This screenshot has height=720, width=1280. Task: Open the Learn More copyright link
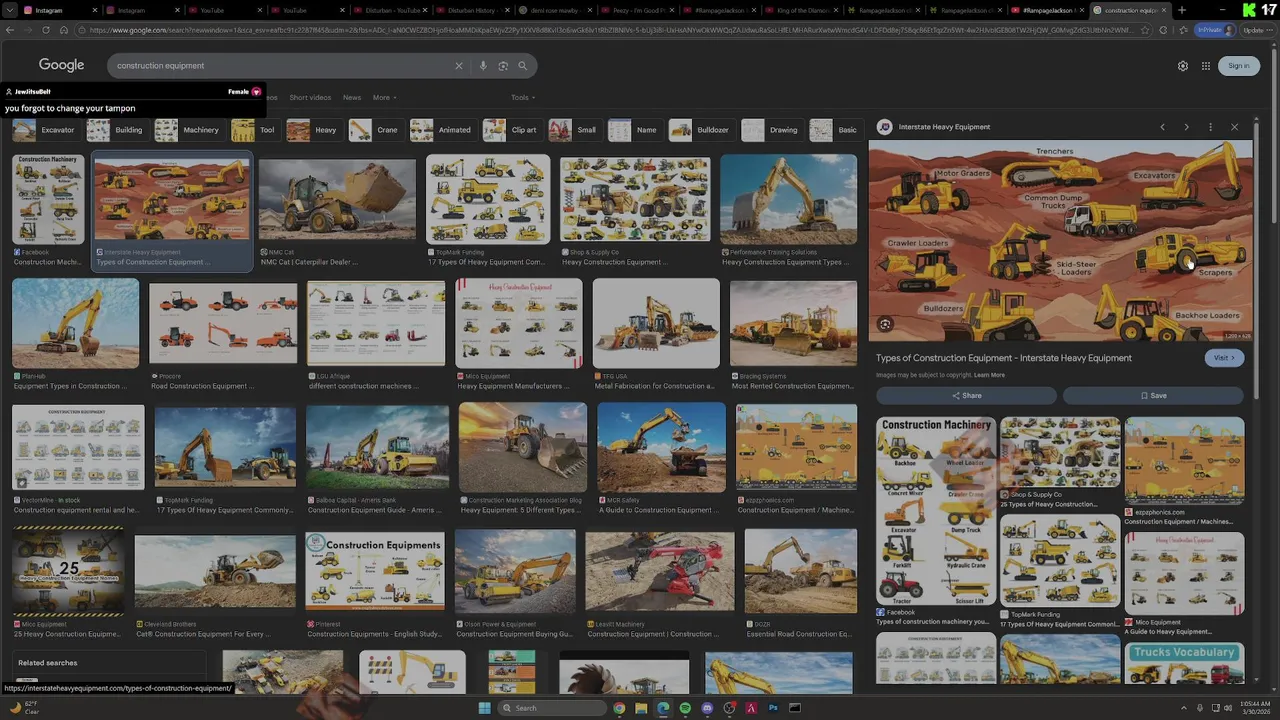tap(989, 375)
